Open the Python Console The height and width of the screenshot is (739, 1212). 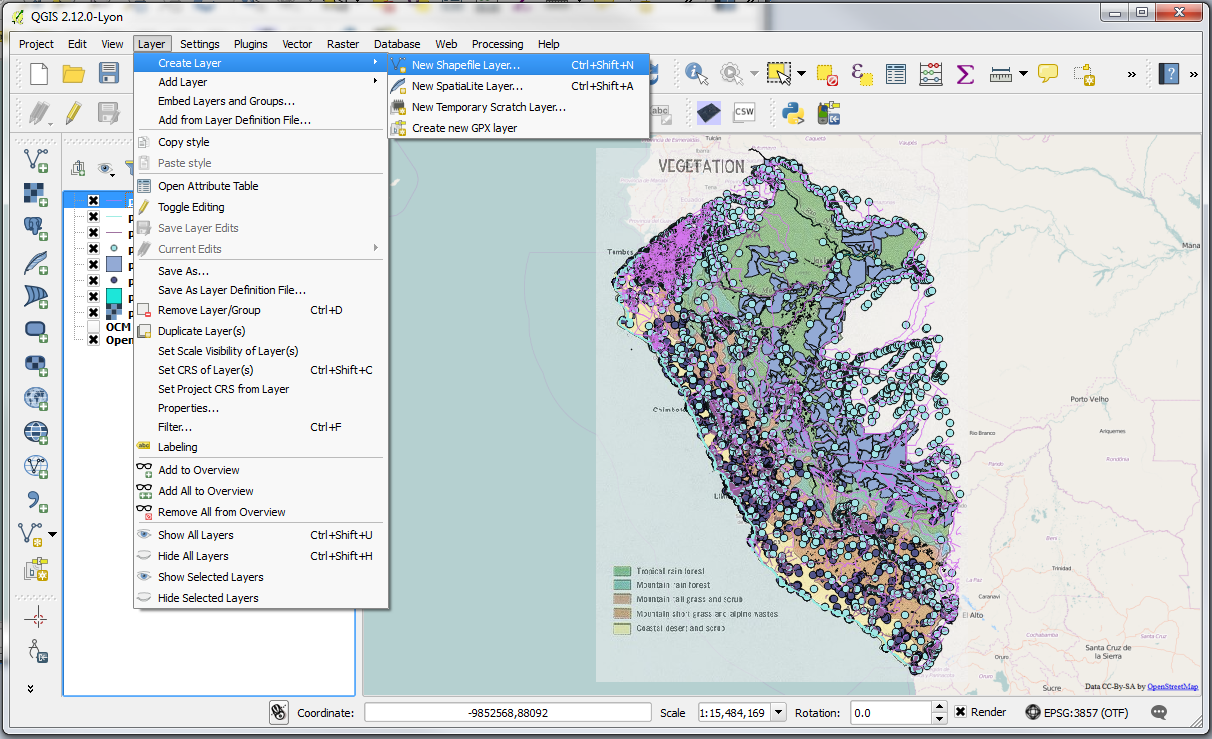pyautogui.click(x=792, y=111)
